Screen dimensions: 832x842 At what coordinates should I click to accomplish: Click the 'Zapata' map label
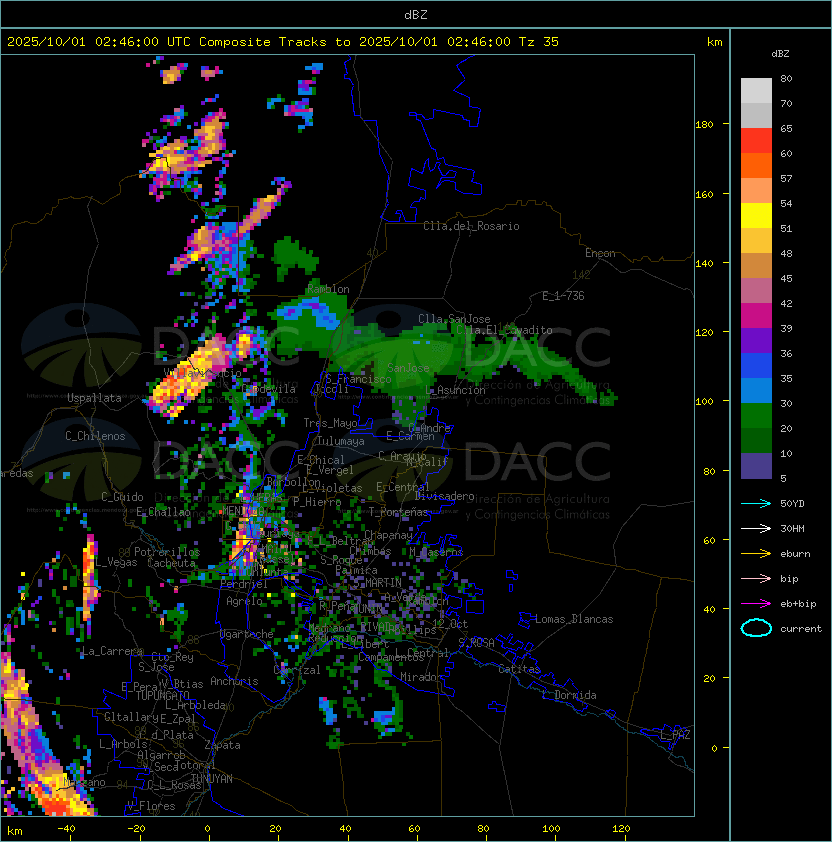click(x=222, y=745)
